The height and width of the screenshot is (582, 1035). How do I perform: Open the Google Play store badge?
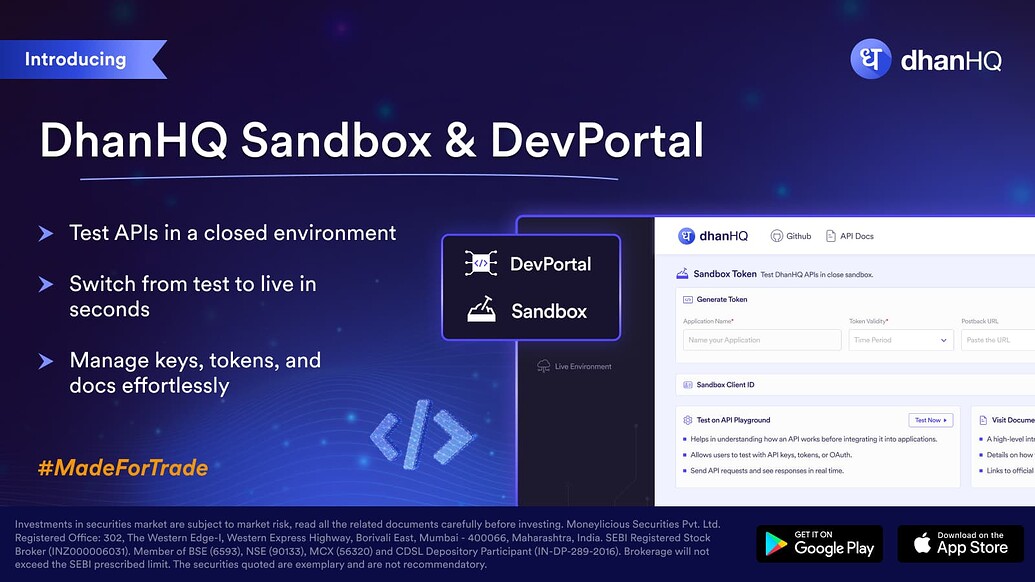(819, 545)
